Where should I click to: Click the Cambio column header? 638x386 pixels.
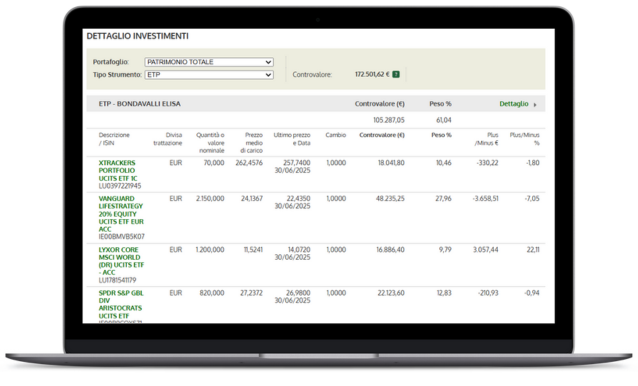click(x=336, y=135)
